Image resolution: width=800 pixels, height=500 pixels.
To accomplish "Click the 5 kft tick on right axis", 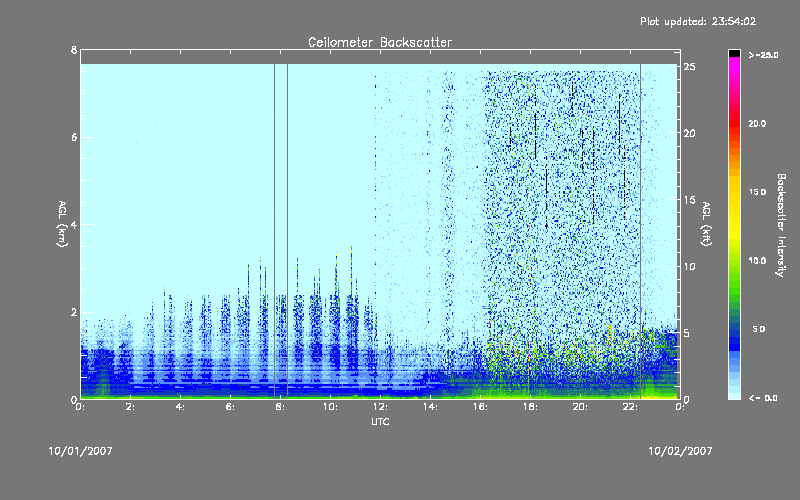I will coord(687,333).
